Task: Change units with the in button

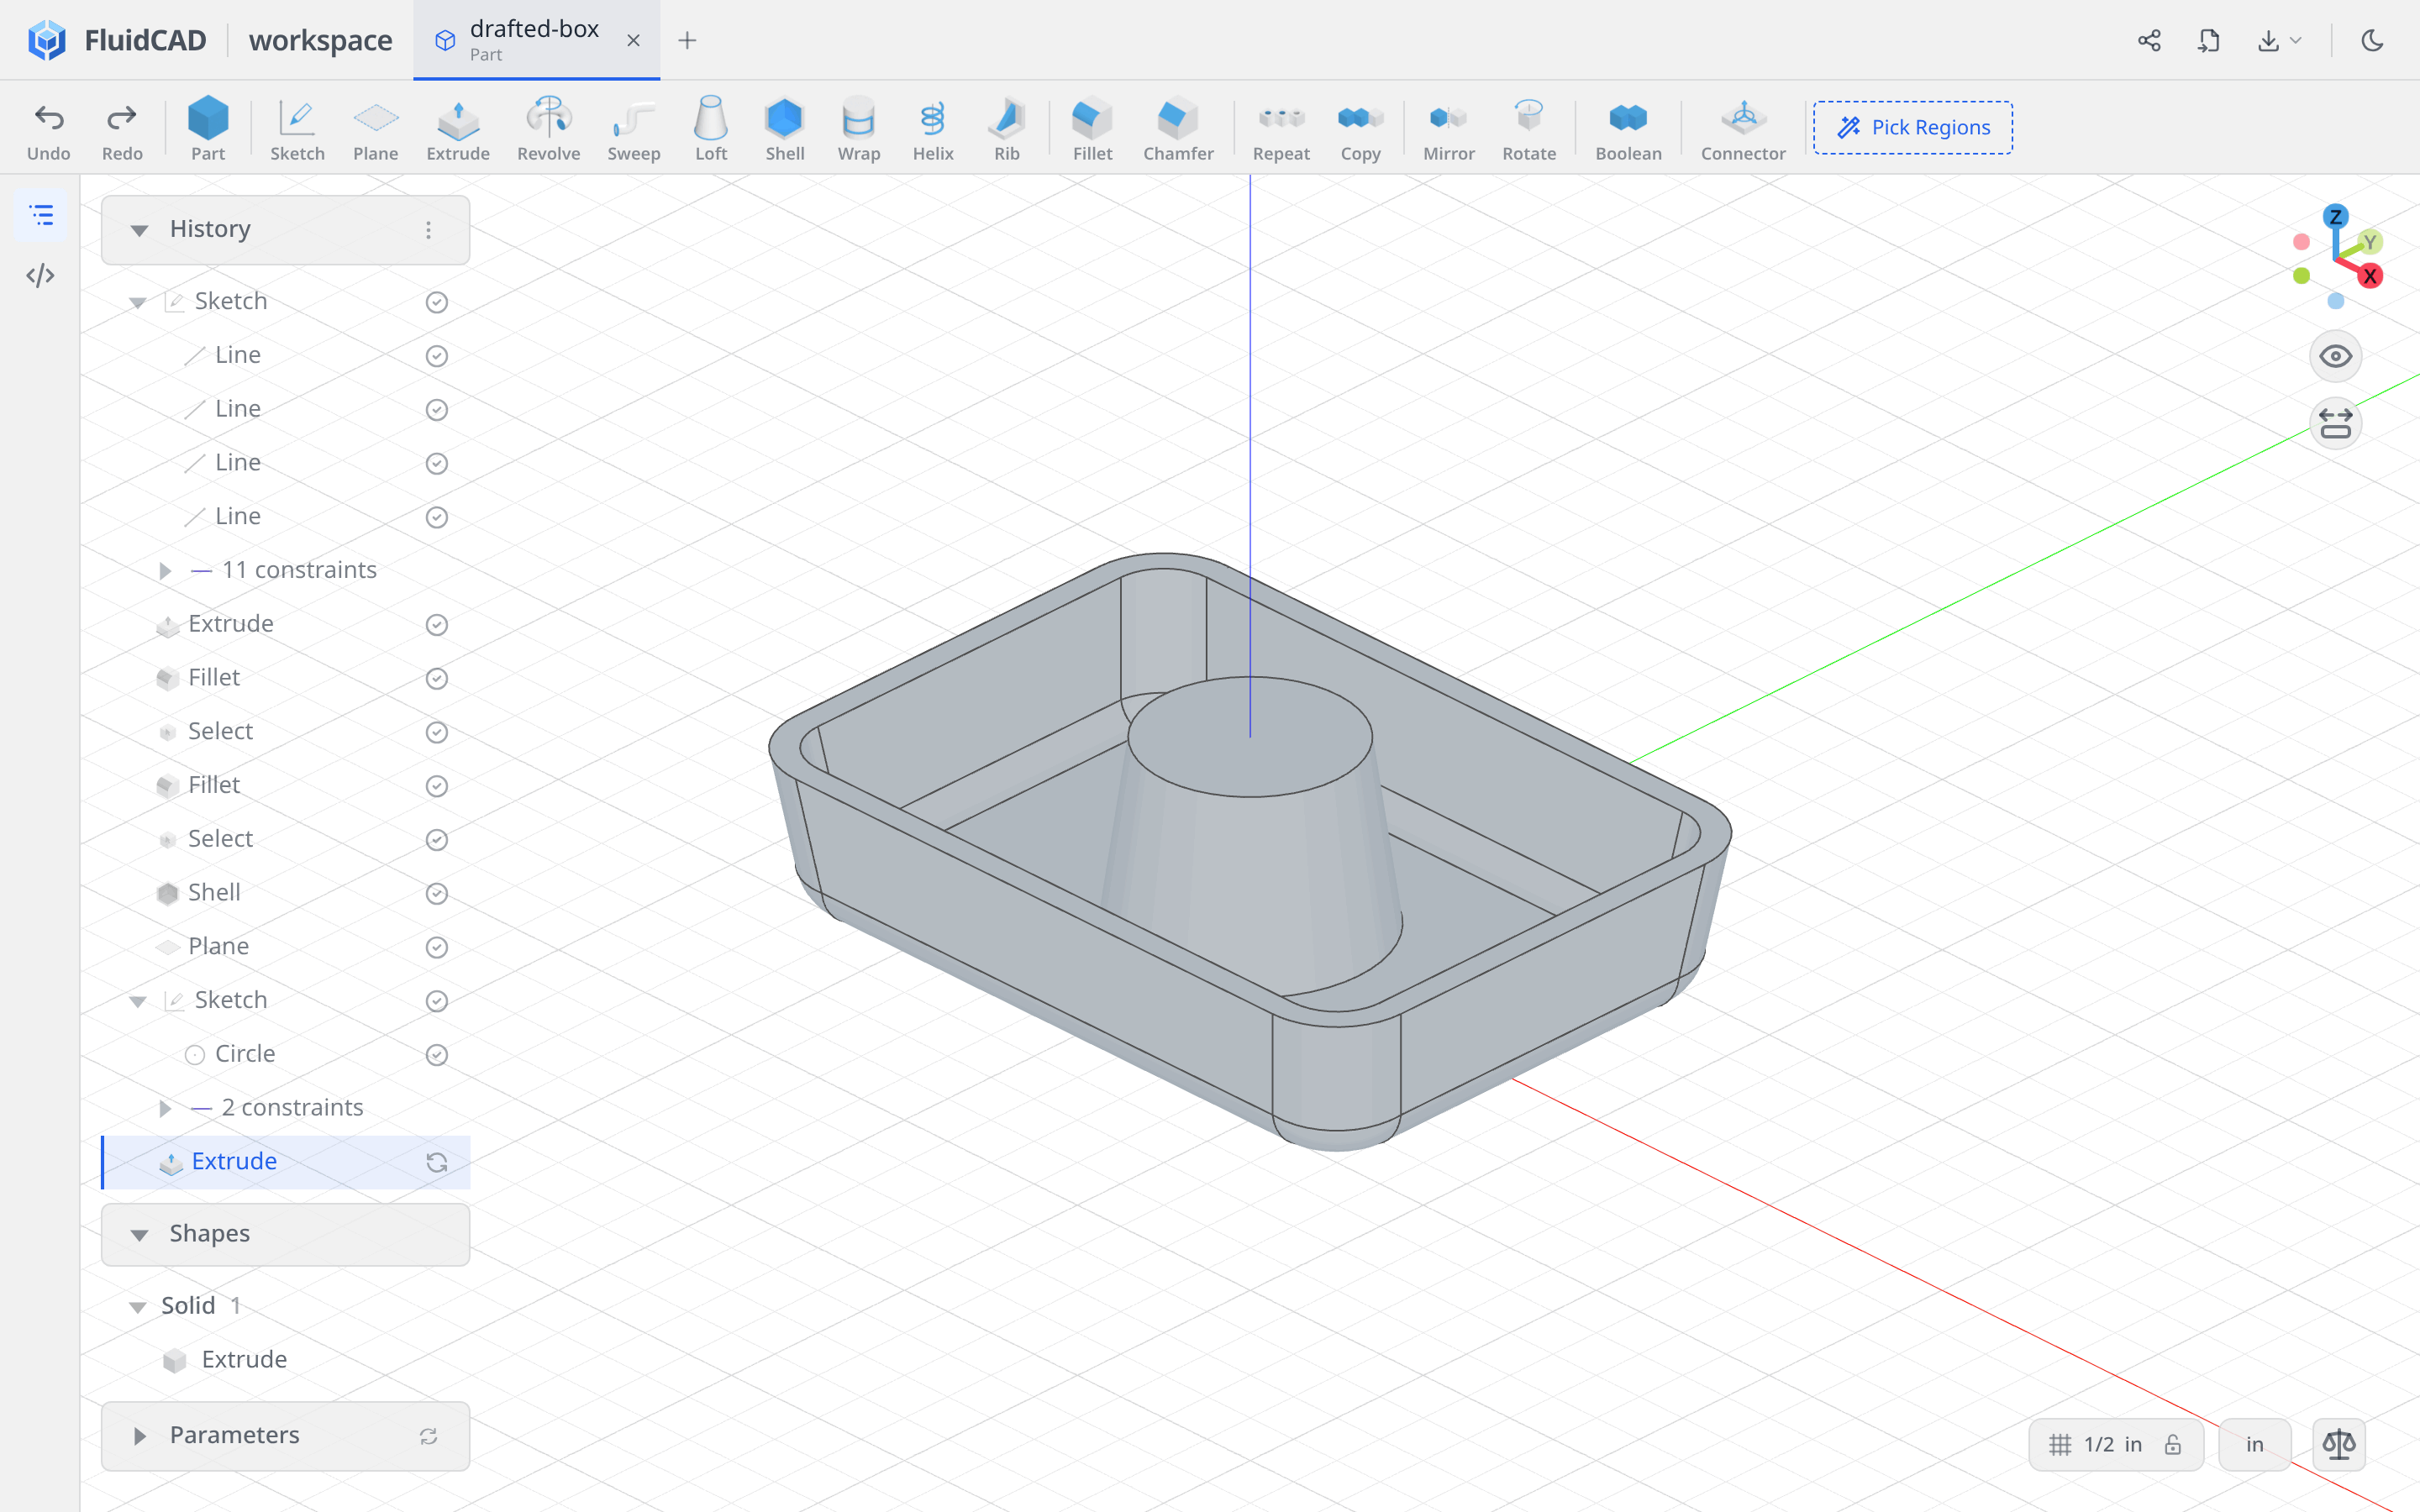Action: (2254, 1444)
